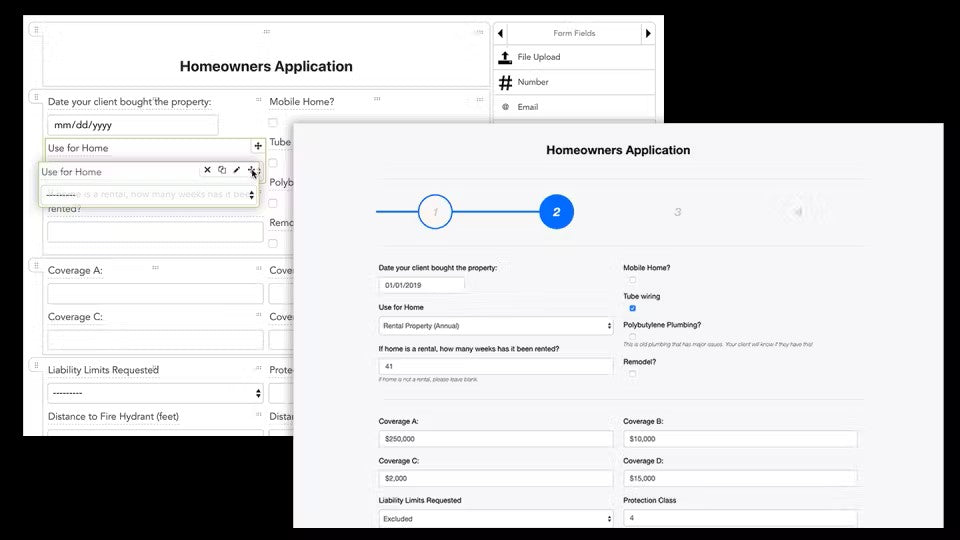Uncheck the Tube wiring checkbox
This screenshot has height=540, width=960.
click(632, 308)
